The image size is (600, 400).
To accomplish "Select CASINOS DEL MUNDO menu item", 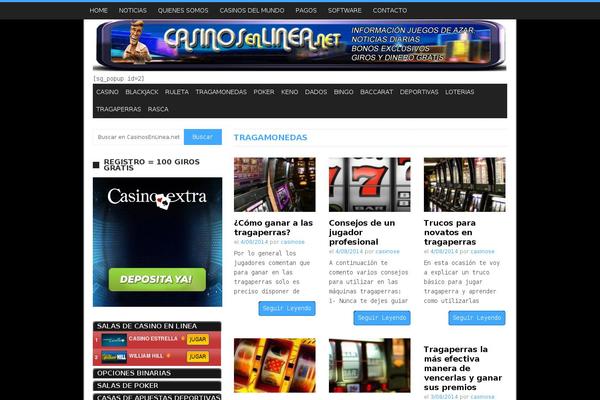I will click(x=252, y=10).
